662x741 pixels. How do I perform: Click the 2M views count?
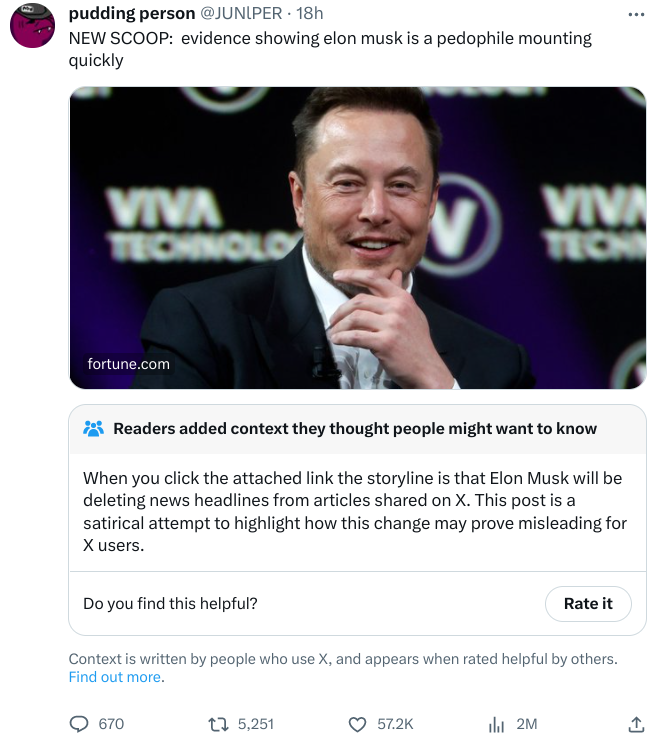(526, 723)
